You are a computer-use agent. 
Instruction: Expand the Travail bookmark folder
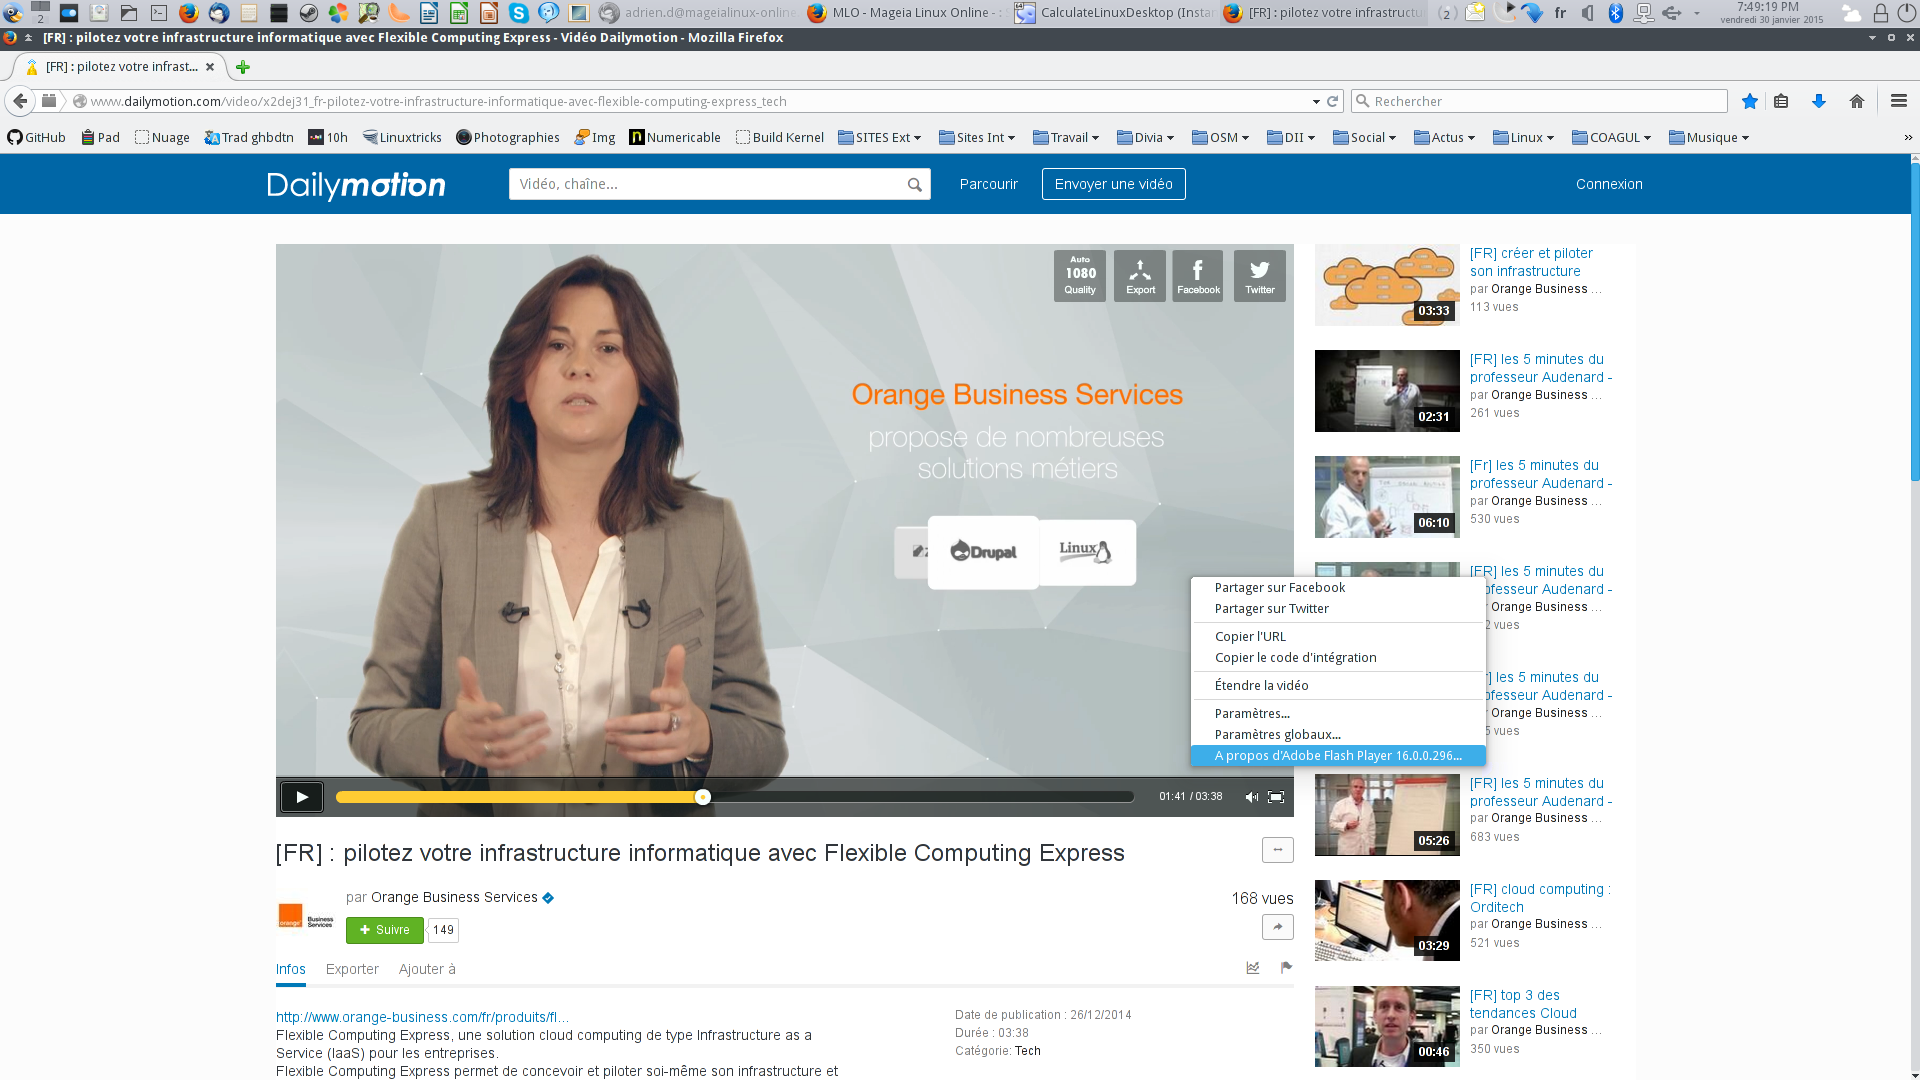pyautogui.click(x=1066, y=138)
